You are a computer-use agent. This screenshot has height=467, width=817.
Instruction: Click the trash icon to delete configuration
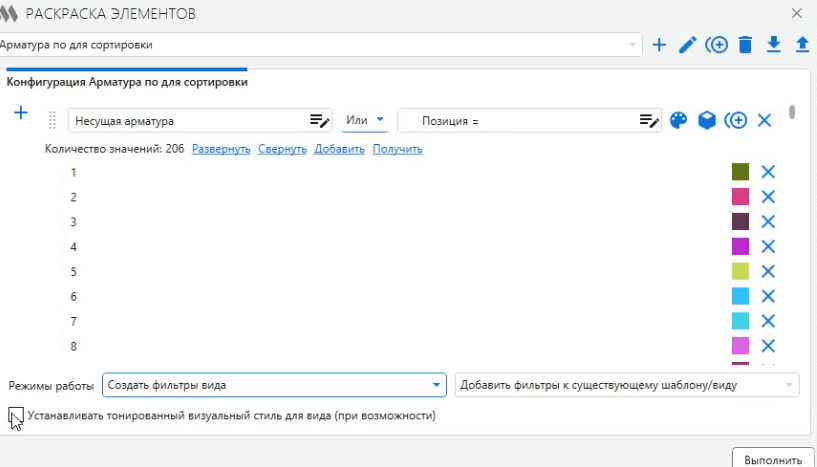(745, 45)
